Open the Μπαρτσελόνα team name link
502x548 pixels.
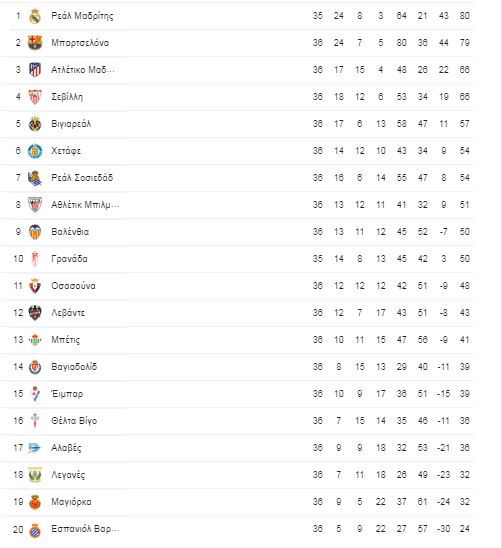80,43
